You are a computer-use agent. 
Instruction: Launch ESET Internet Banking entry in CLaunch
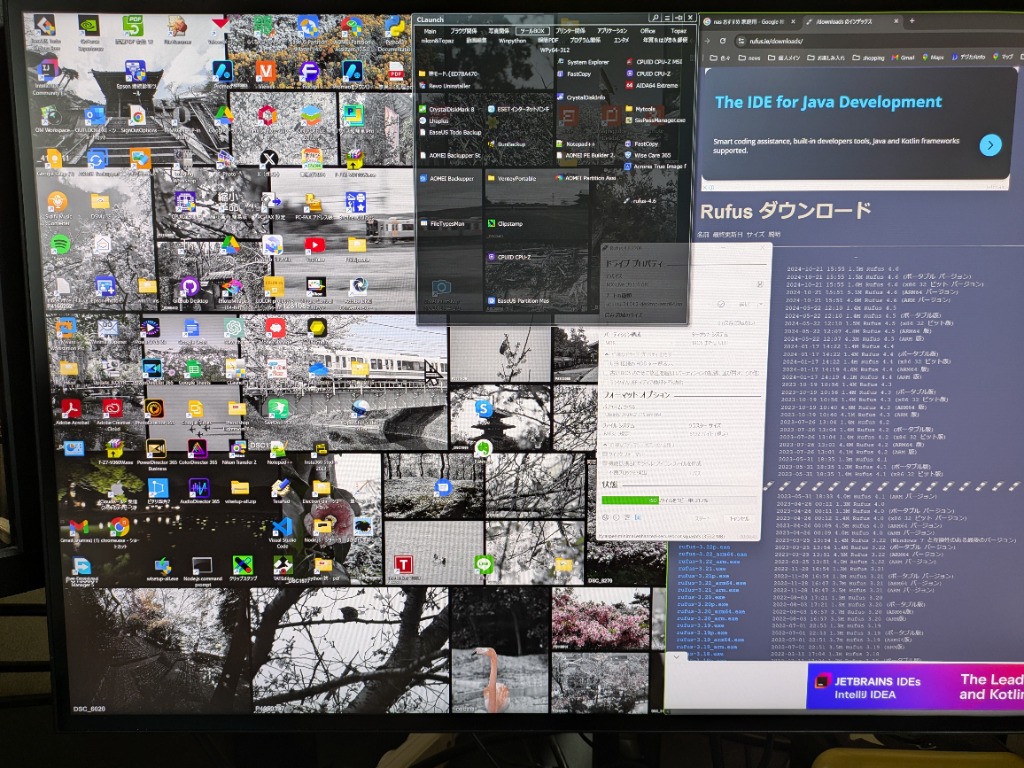pyautogui.click(x=519, y=109)
